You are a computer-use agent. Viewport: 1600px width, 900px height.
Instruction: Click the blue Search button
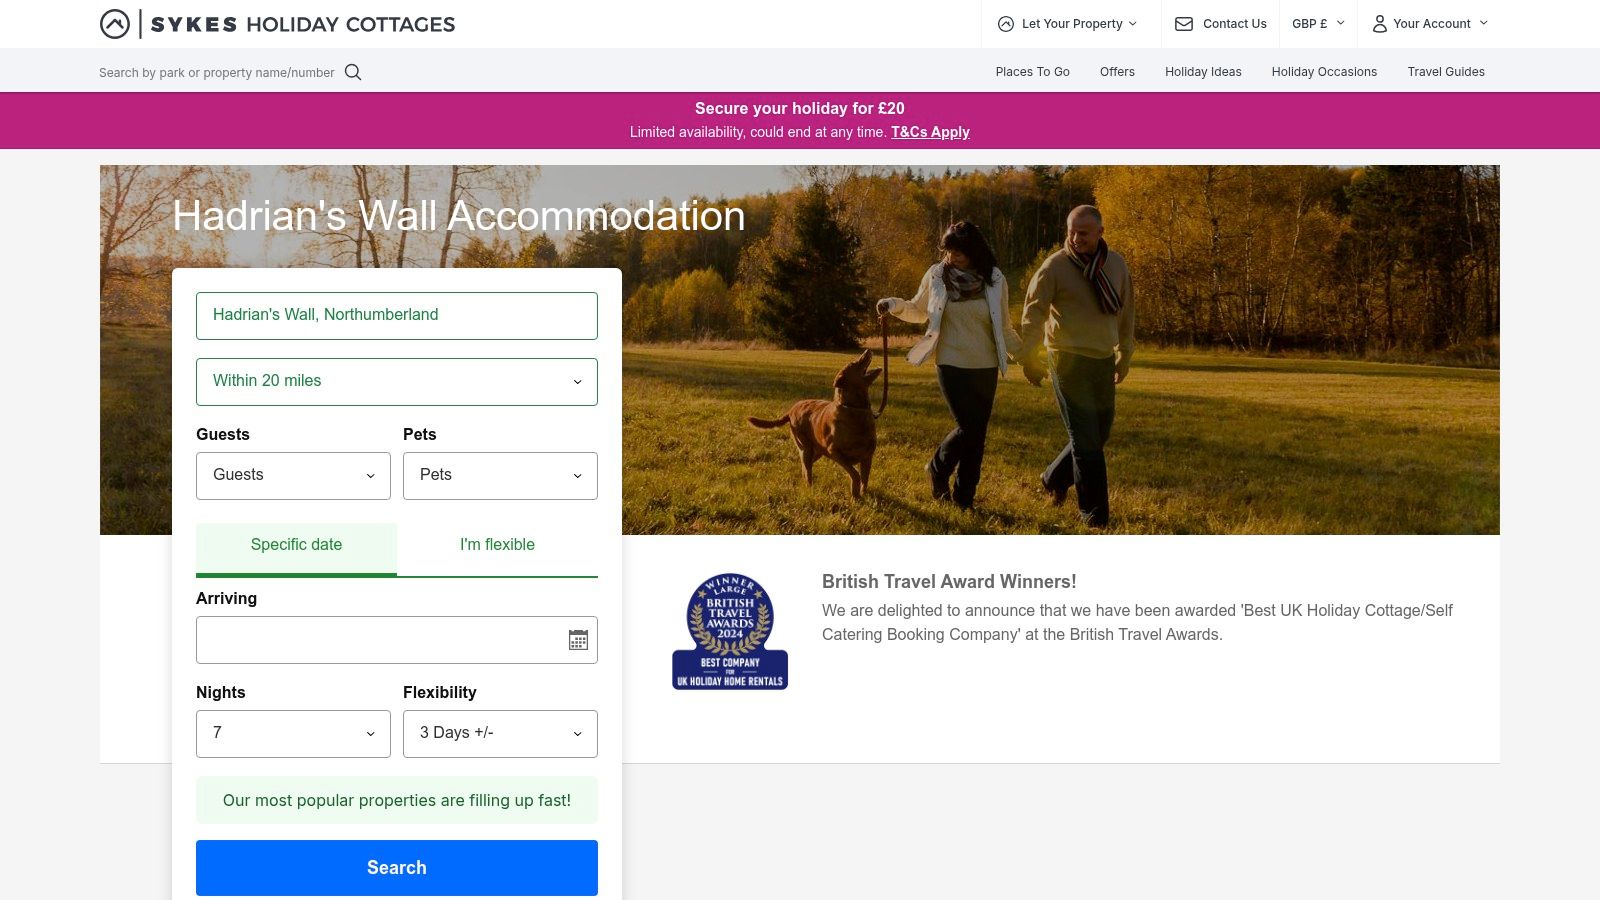point(397,868)
